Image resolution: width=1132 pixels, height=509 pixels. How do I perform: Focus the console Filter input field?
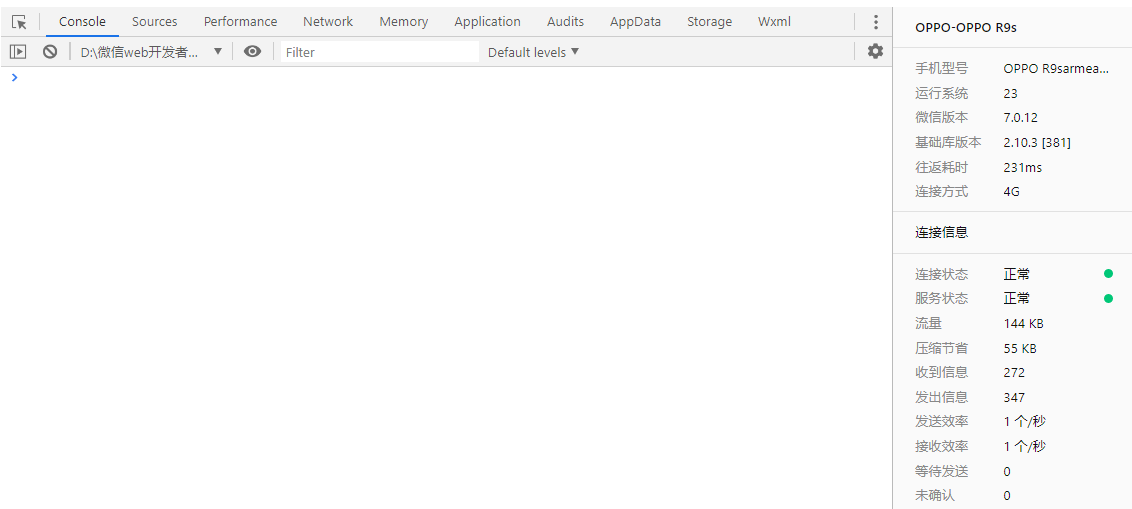point(380,52)
